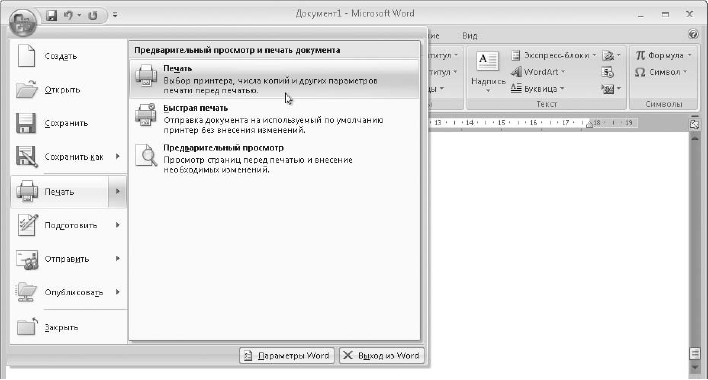Click the Подготовить pencil document icon
708x380 pixels.
point(27,225)
